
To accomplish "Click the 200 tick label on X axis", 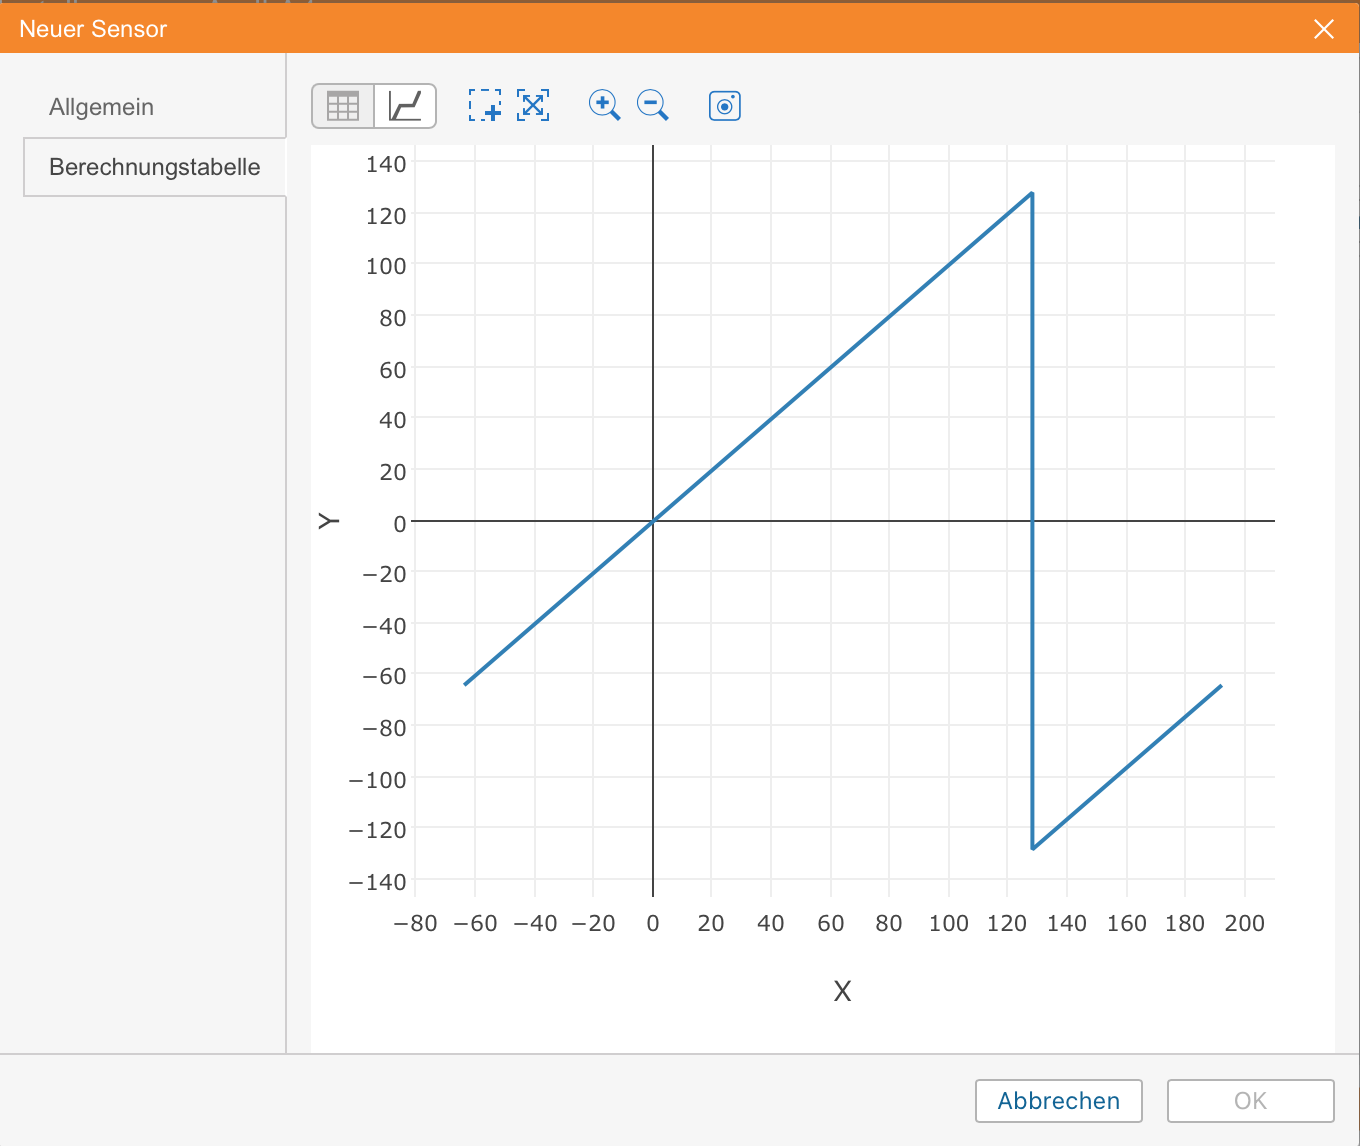I will pos(1244,923).
